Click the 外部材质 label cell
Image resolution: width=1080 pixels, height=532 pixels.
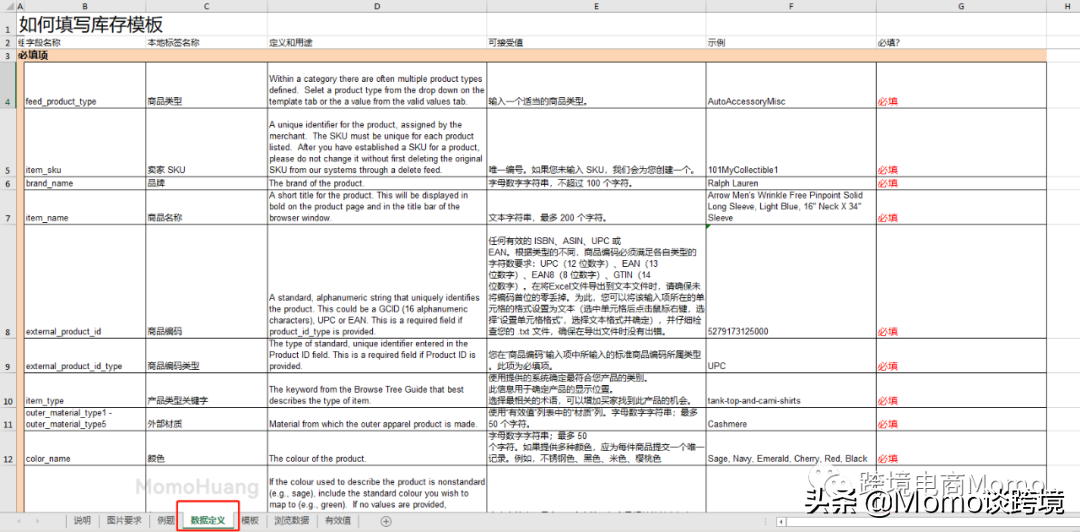tap(206, 419)
